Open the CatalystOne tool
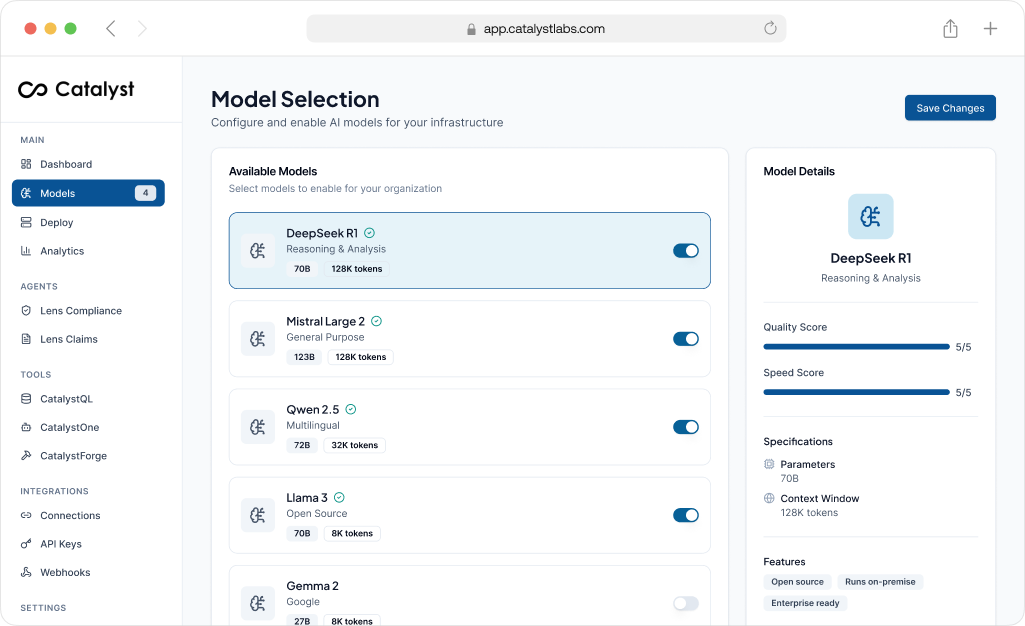The image size is (1025, 626). pos(88,427)
